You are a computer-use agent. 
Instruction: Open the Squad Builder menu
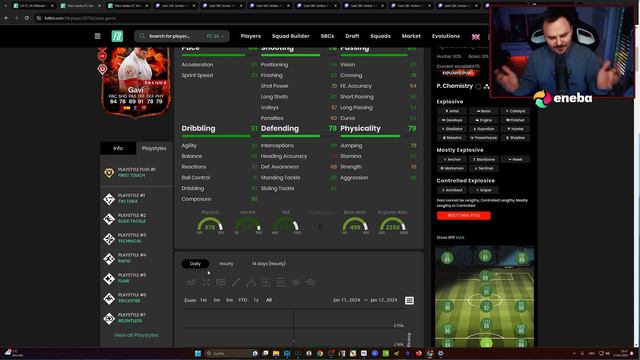291,36
